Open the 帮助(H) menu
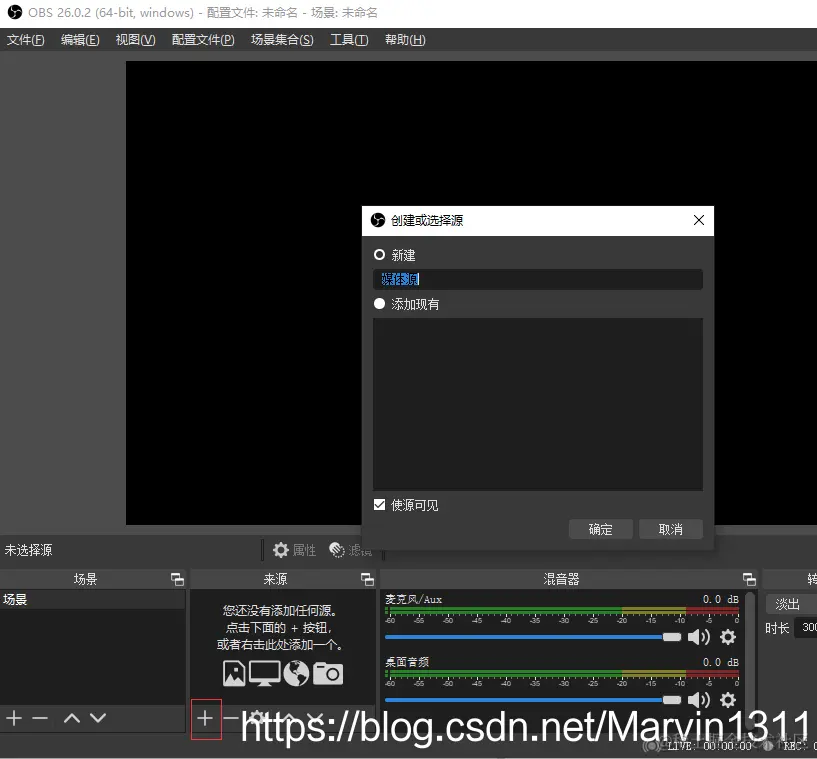817x759 pixels. (405, 40)
